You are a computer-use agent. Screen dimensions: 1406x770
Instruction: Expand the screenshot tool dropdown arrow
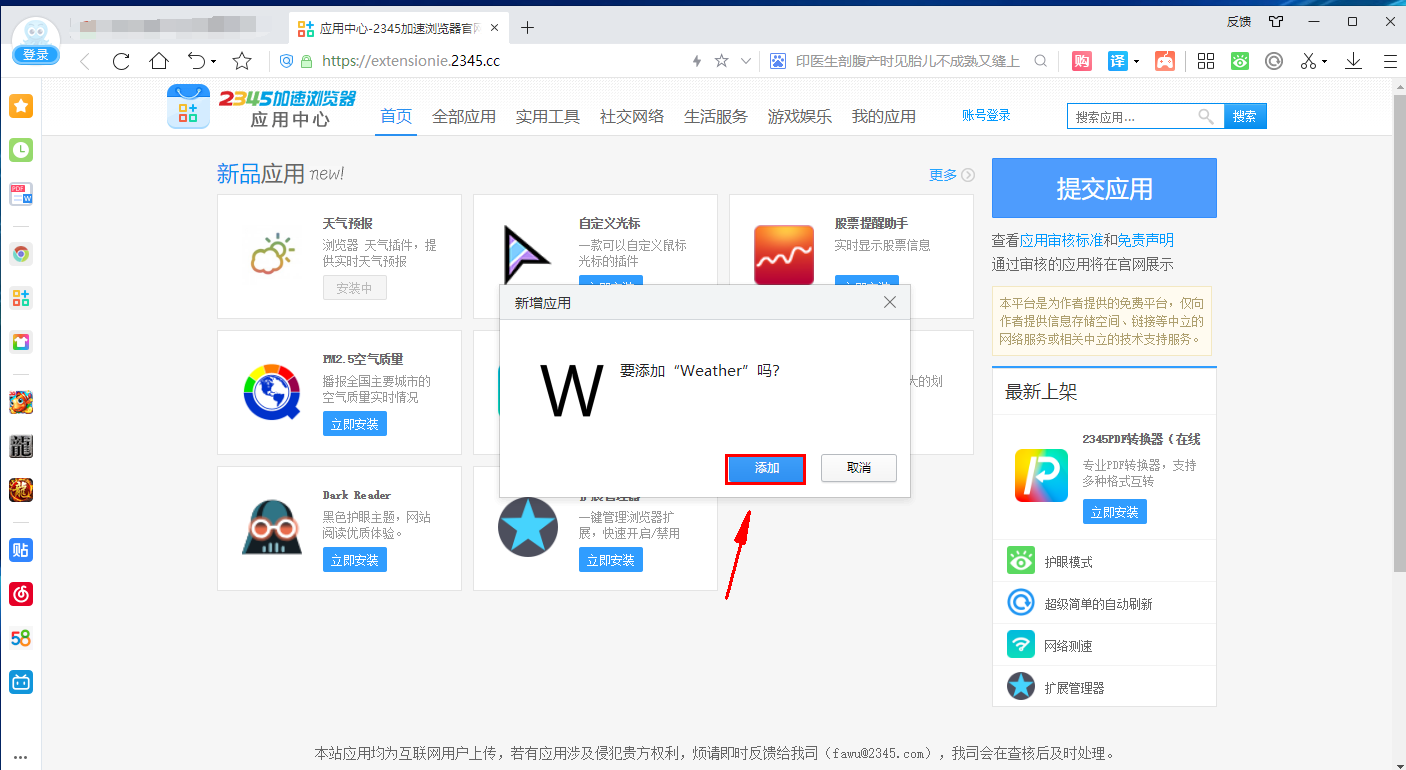point(1324,62)
